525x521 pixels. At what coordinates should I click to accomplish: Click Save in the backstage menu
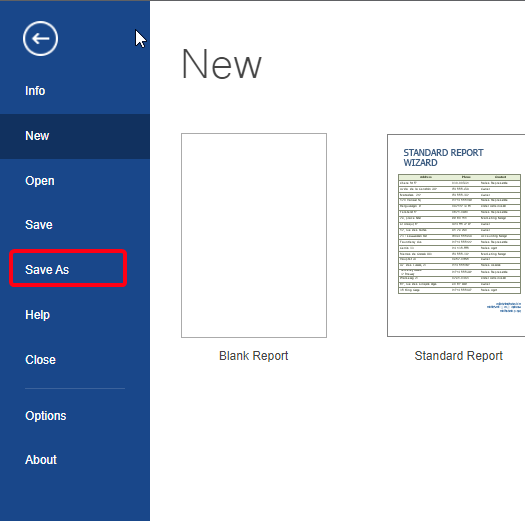[x=39, y=225]
